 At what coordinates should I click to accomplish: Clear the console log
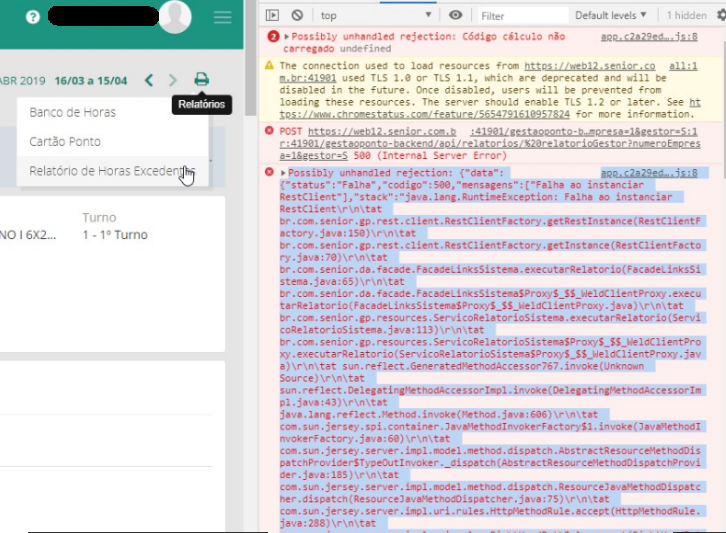[x=297, y=15]
